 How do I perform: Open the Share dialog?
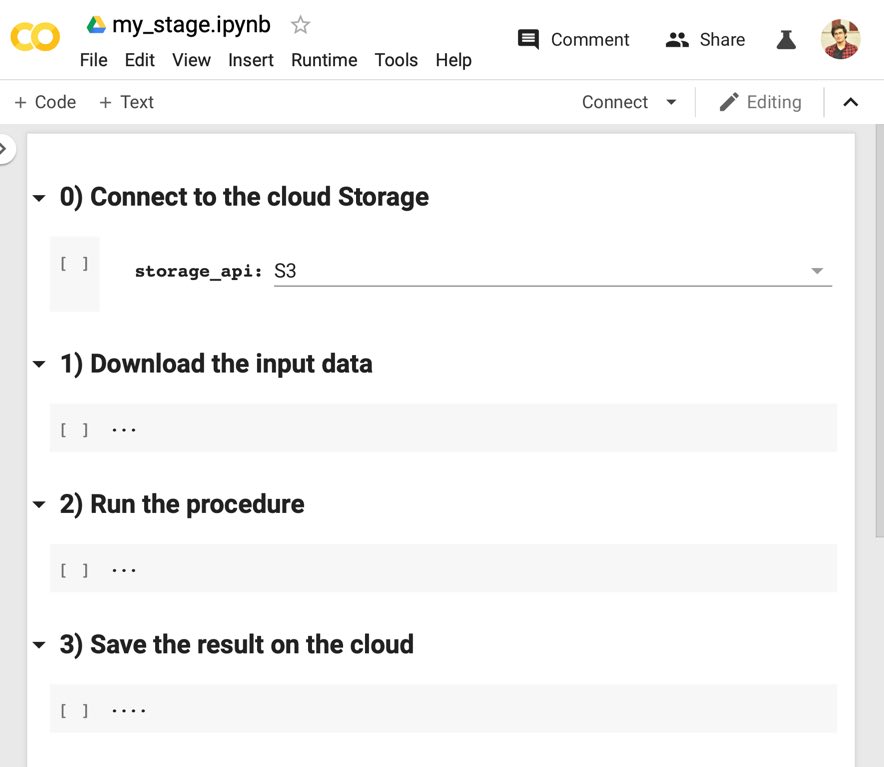705,40
